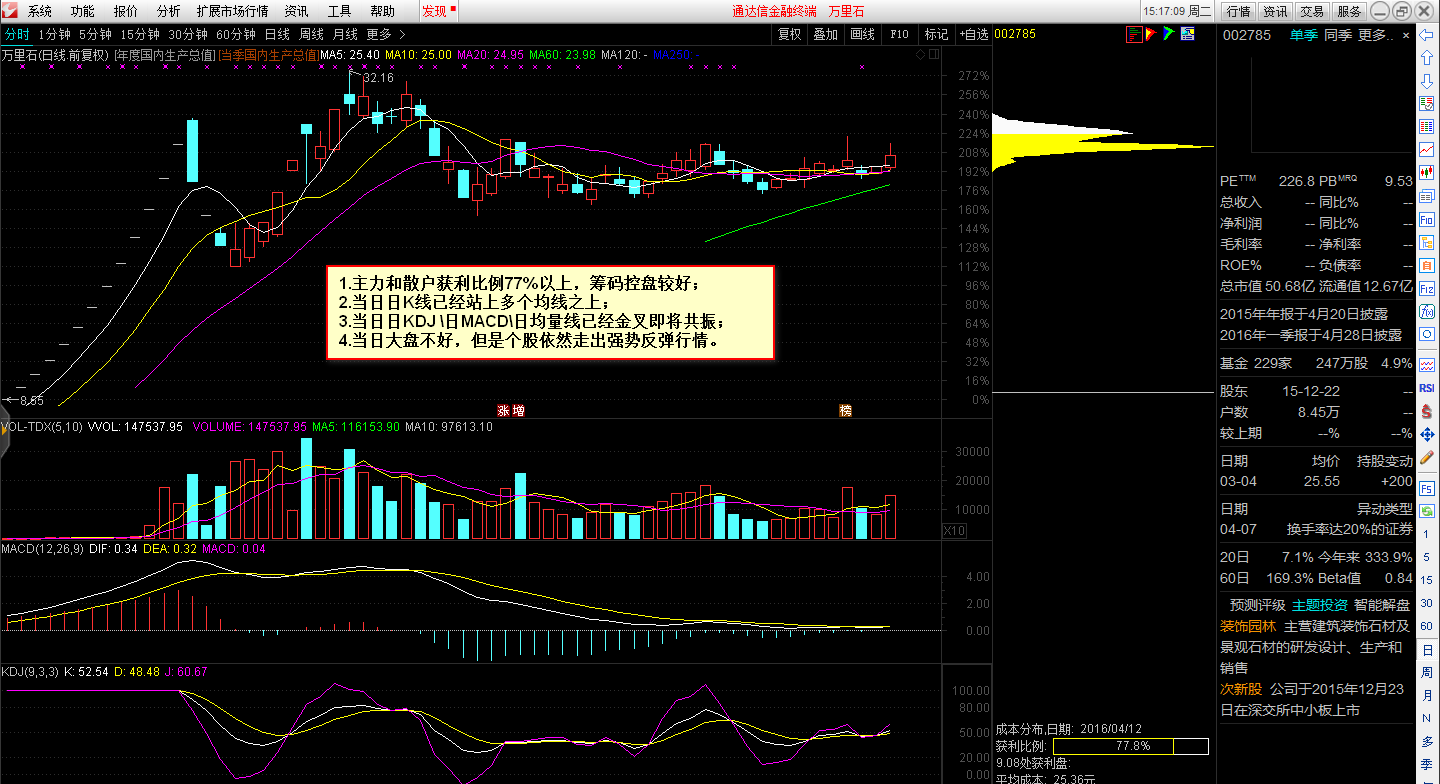Click the RSI indicator sidebar icon
This screenshot has height=784, width=1440.
click(1427, 388)
